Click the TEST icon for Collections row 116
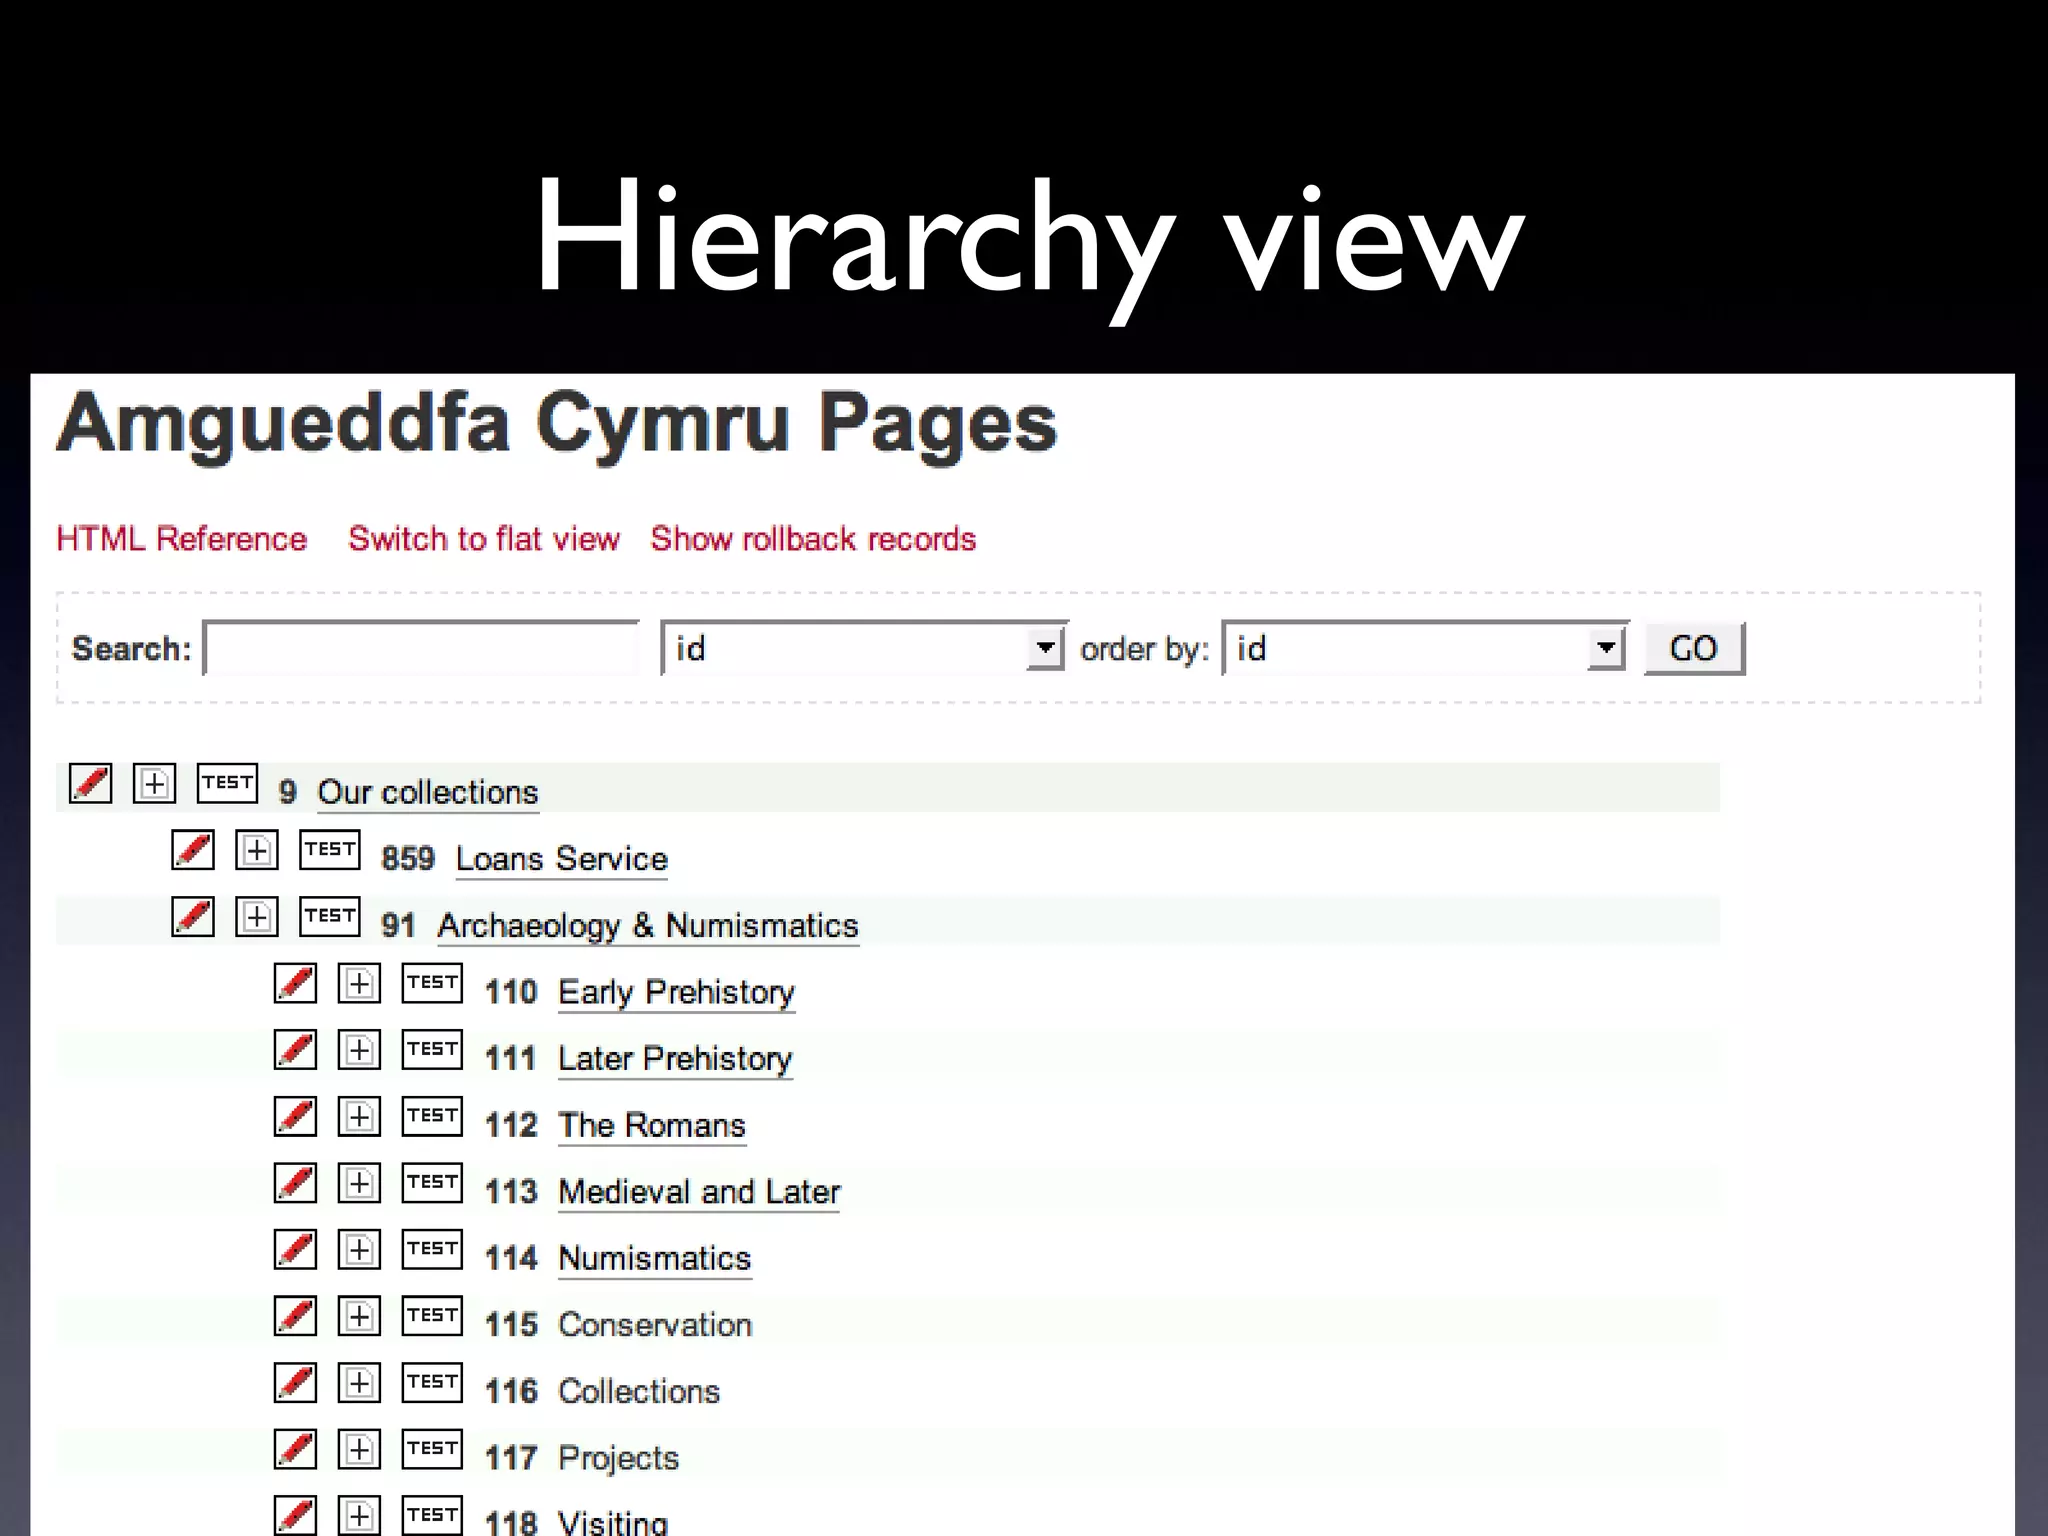This screenshot has height=1536, width=2048. pos(432,1383)
